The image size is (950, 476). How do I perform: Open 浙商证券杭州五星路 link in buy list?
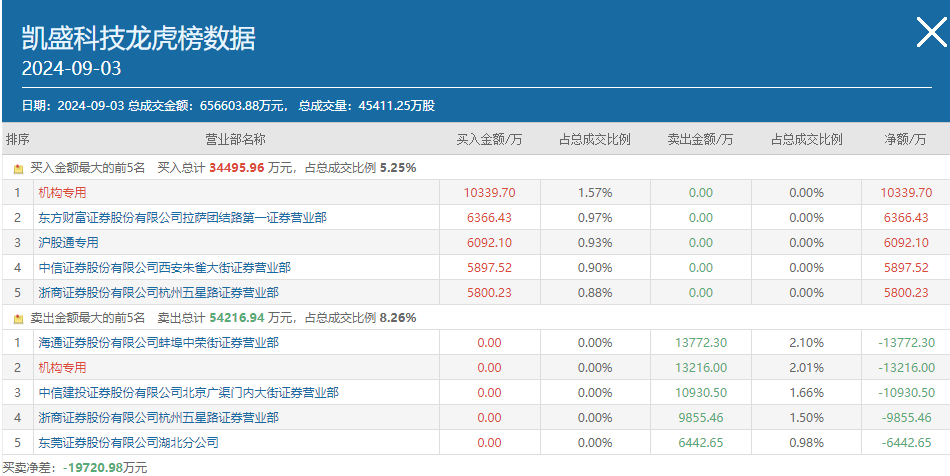tap(159, 293)
